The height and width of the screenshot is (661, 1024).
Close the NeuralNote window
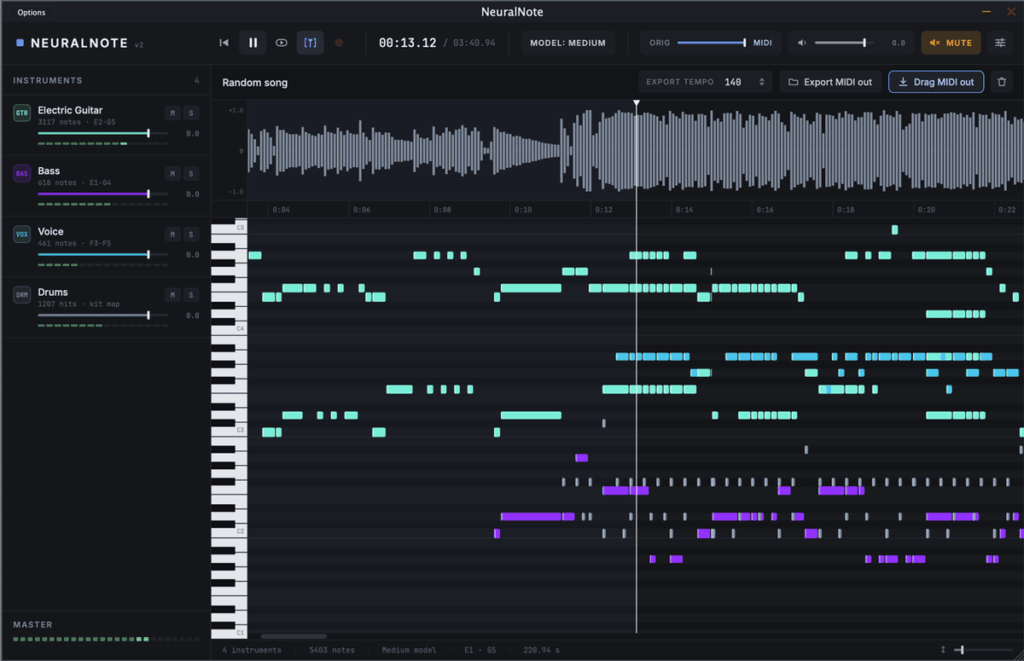[x=1011, y=12]
